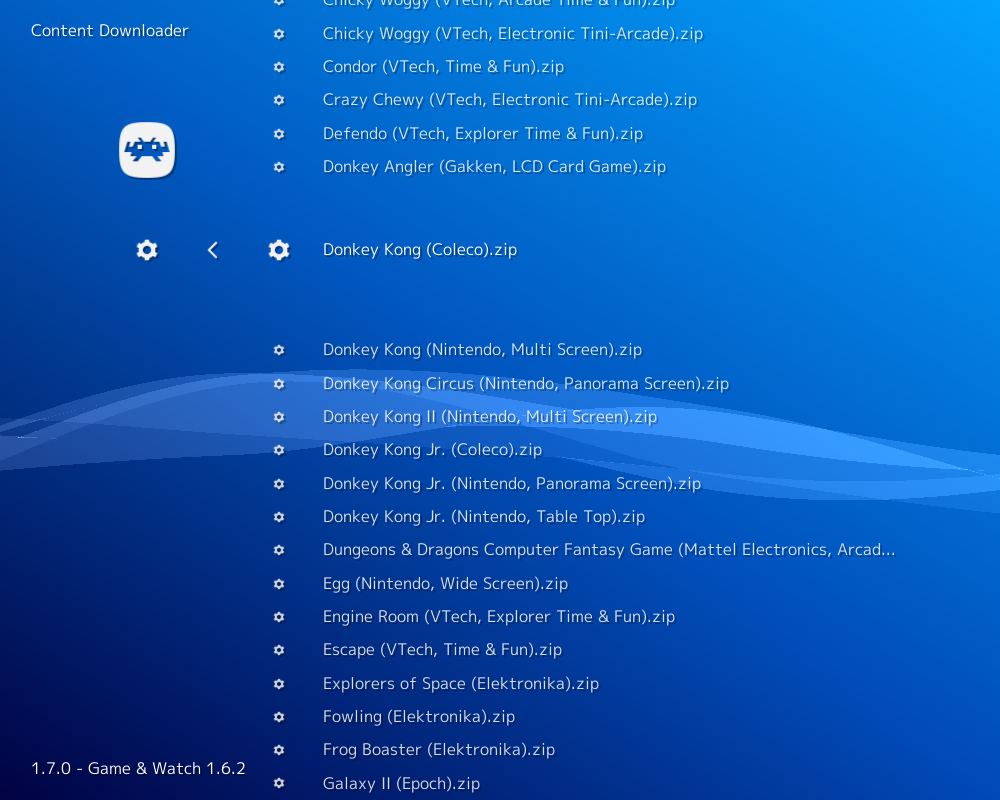The width and height of the screenshot is (1000, 800).
Task: Click the 'Content Downloader' title text
Action: point(110,31)
